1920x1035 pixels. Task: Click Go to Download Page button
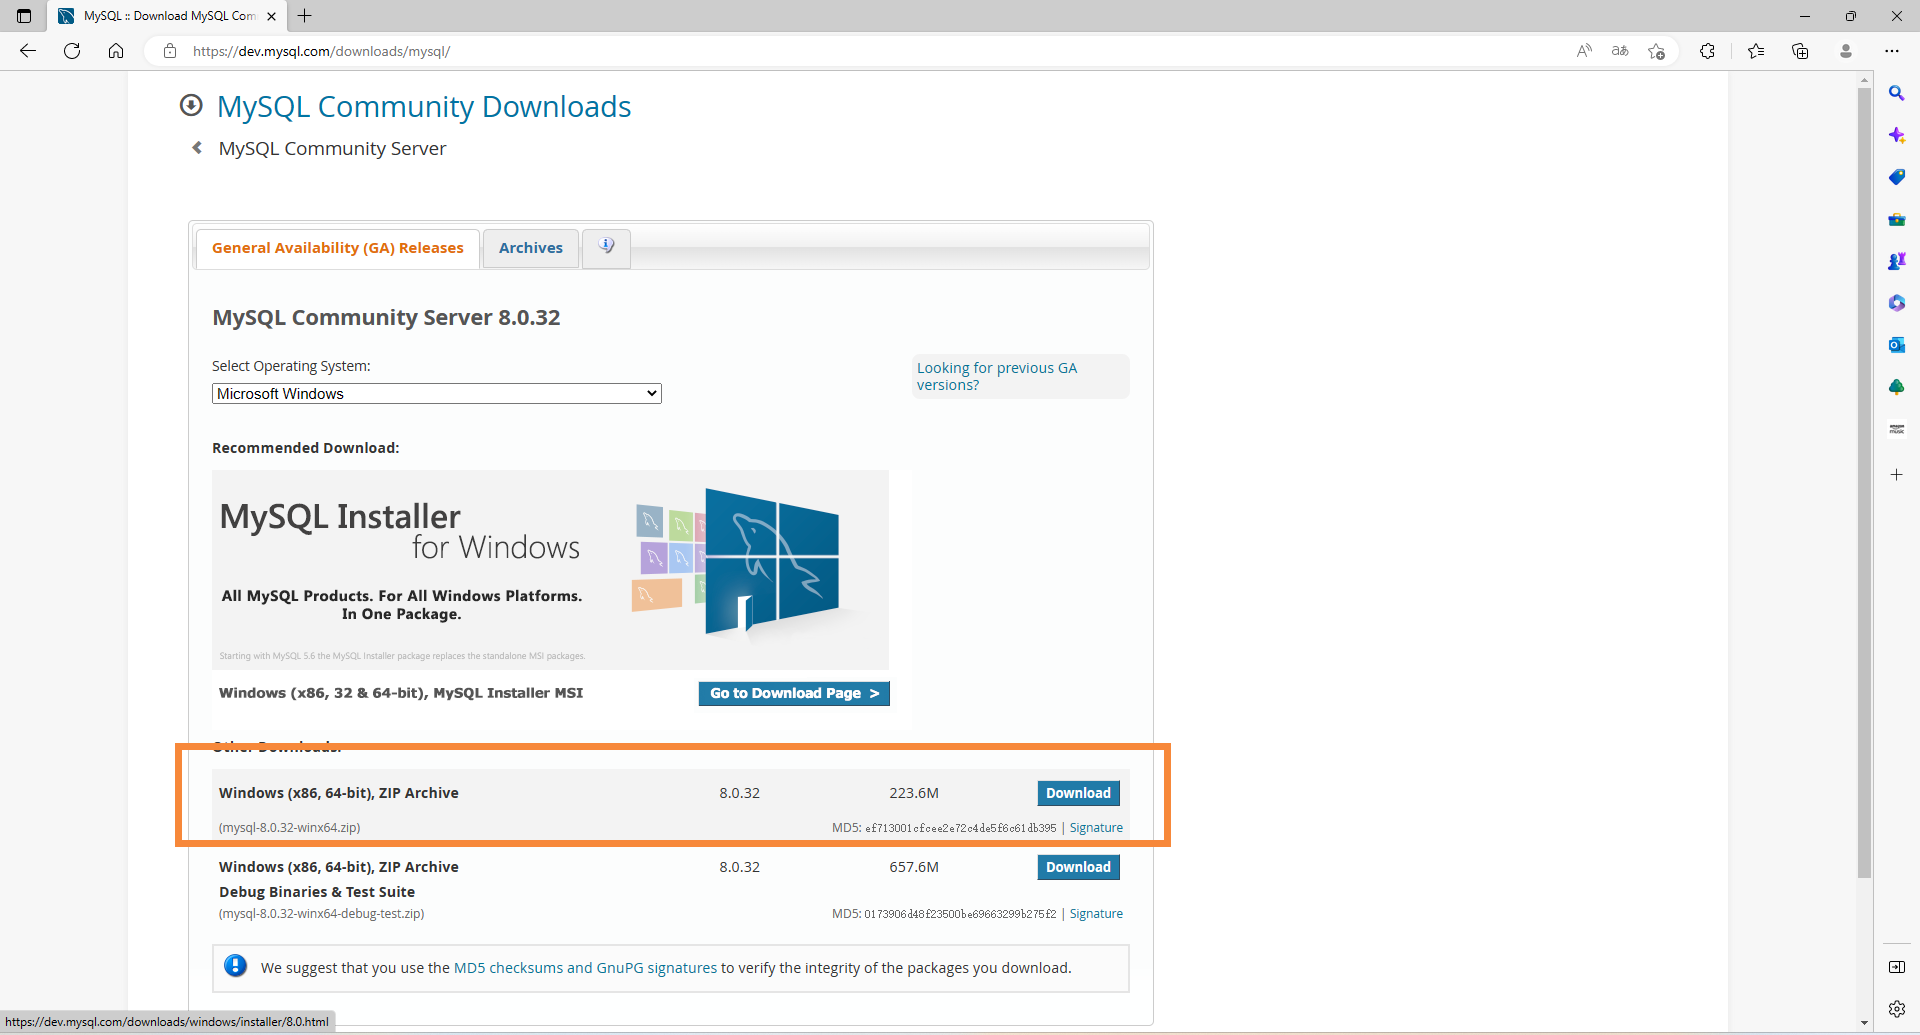coord(794,693)
